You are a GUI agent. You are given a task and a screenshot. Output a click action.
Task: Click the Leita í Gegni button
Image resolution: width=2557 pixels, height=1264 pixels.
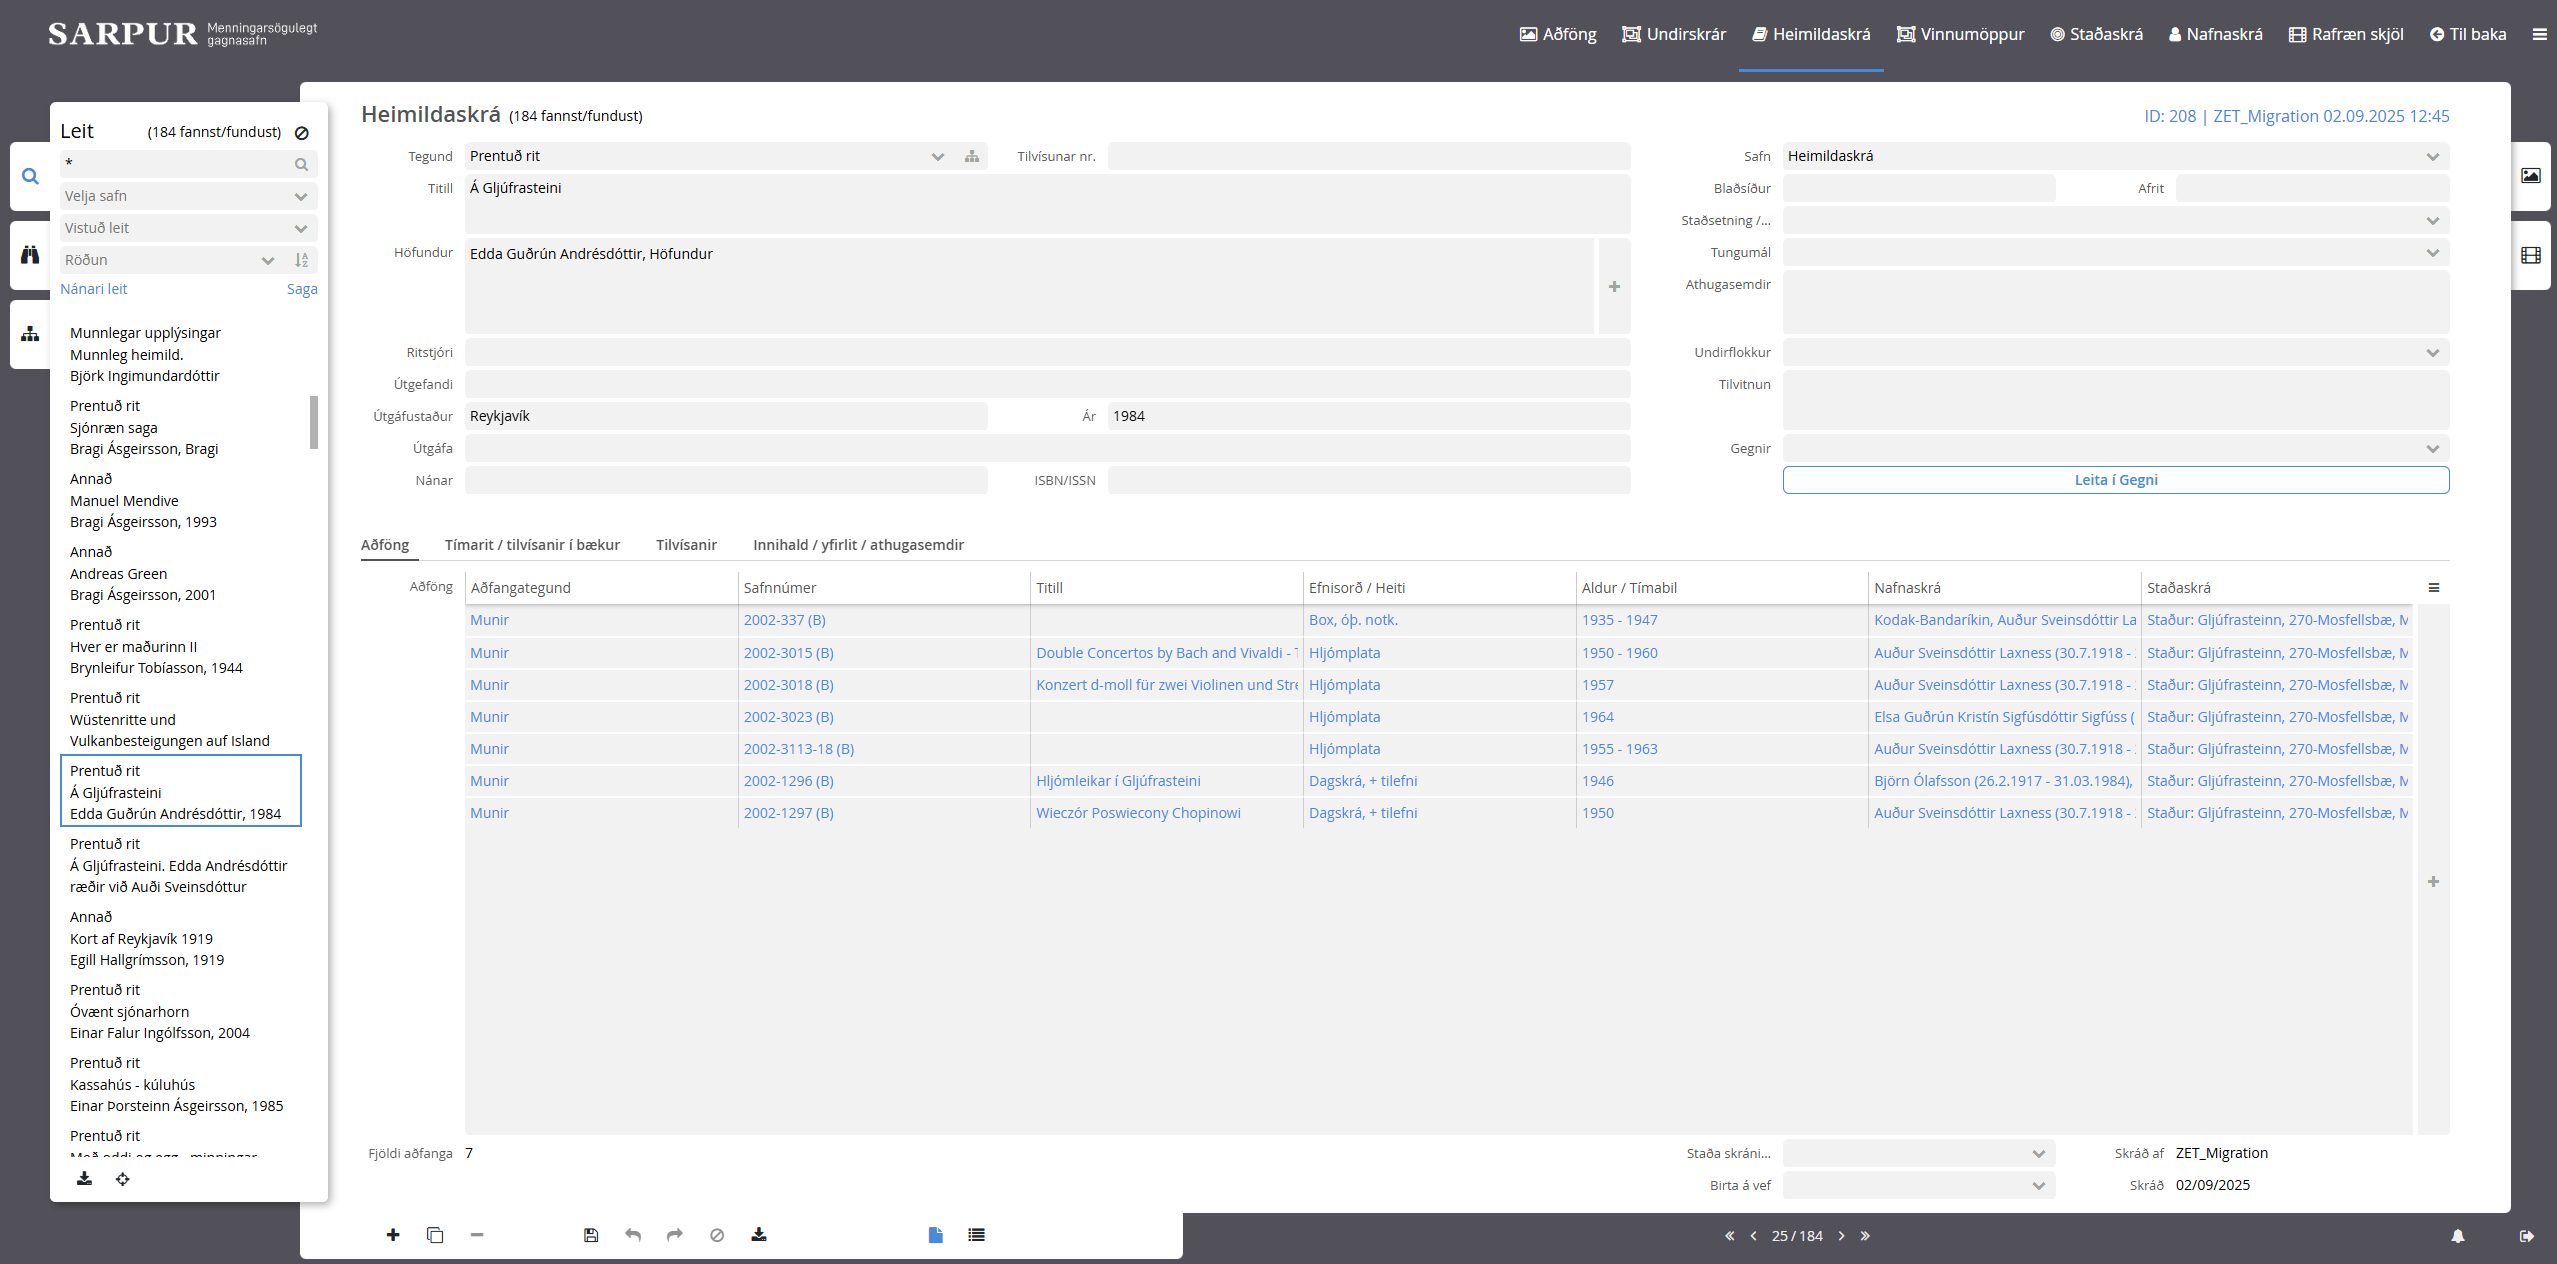pyautogui.click(x=2115, y=480)
